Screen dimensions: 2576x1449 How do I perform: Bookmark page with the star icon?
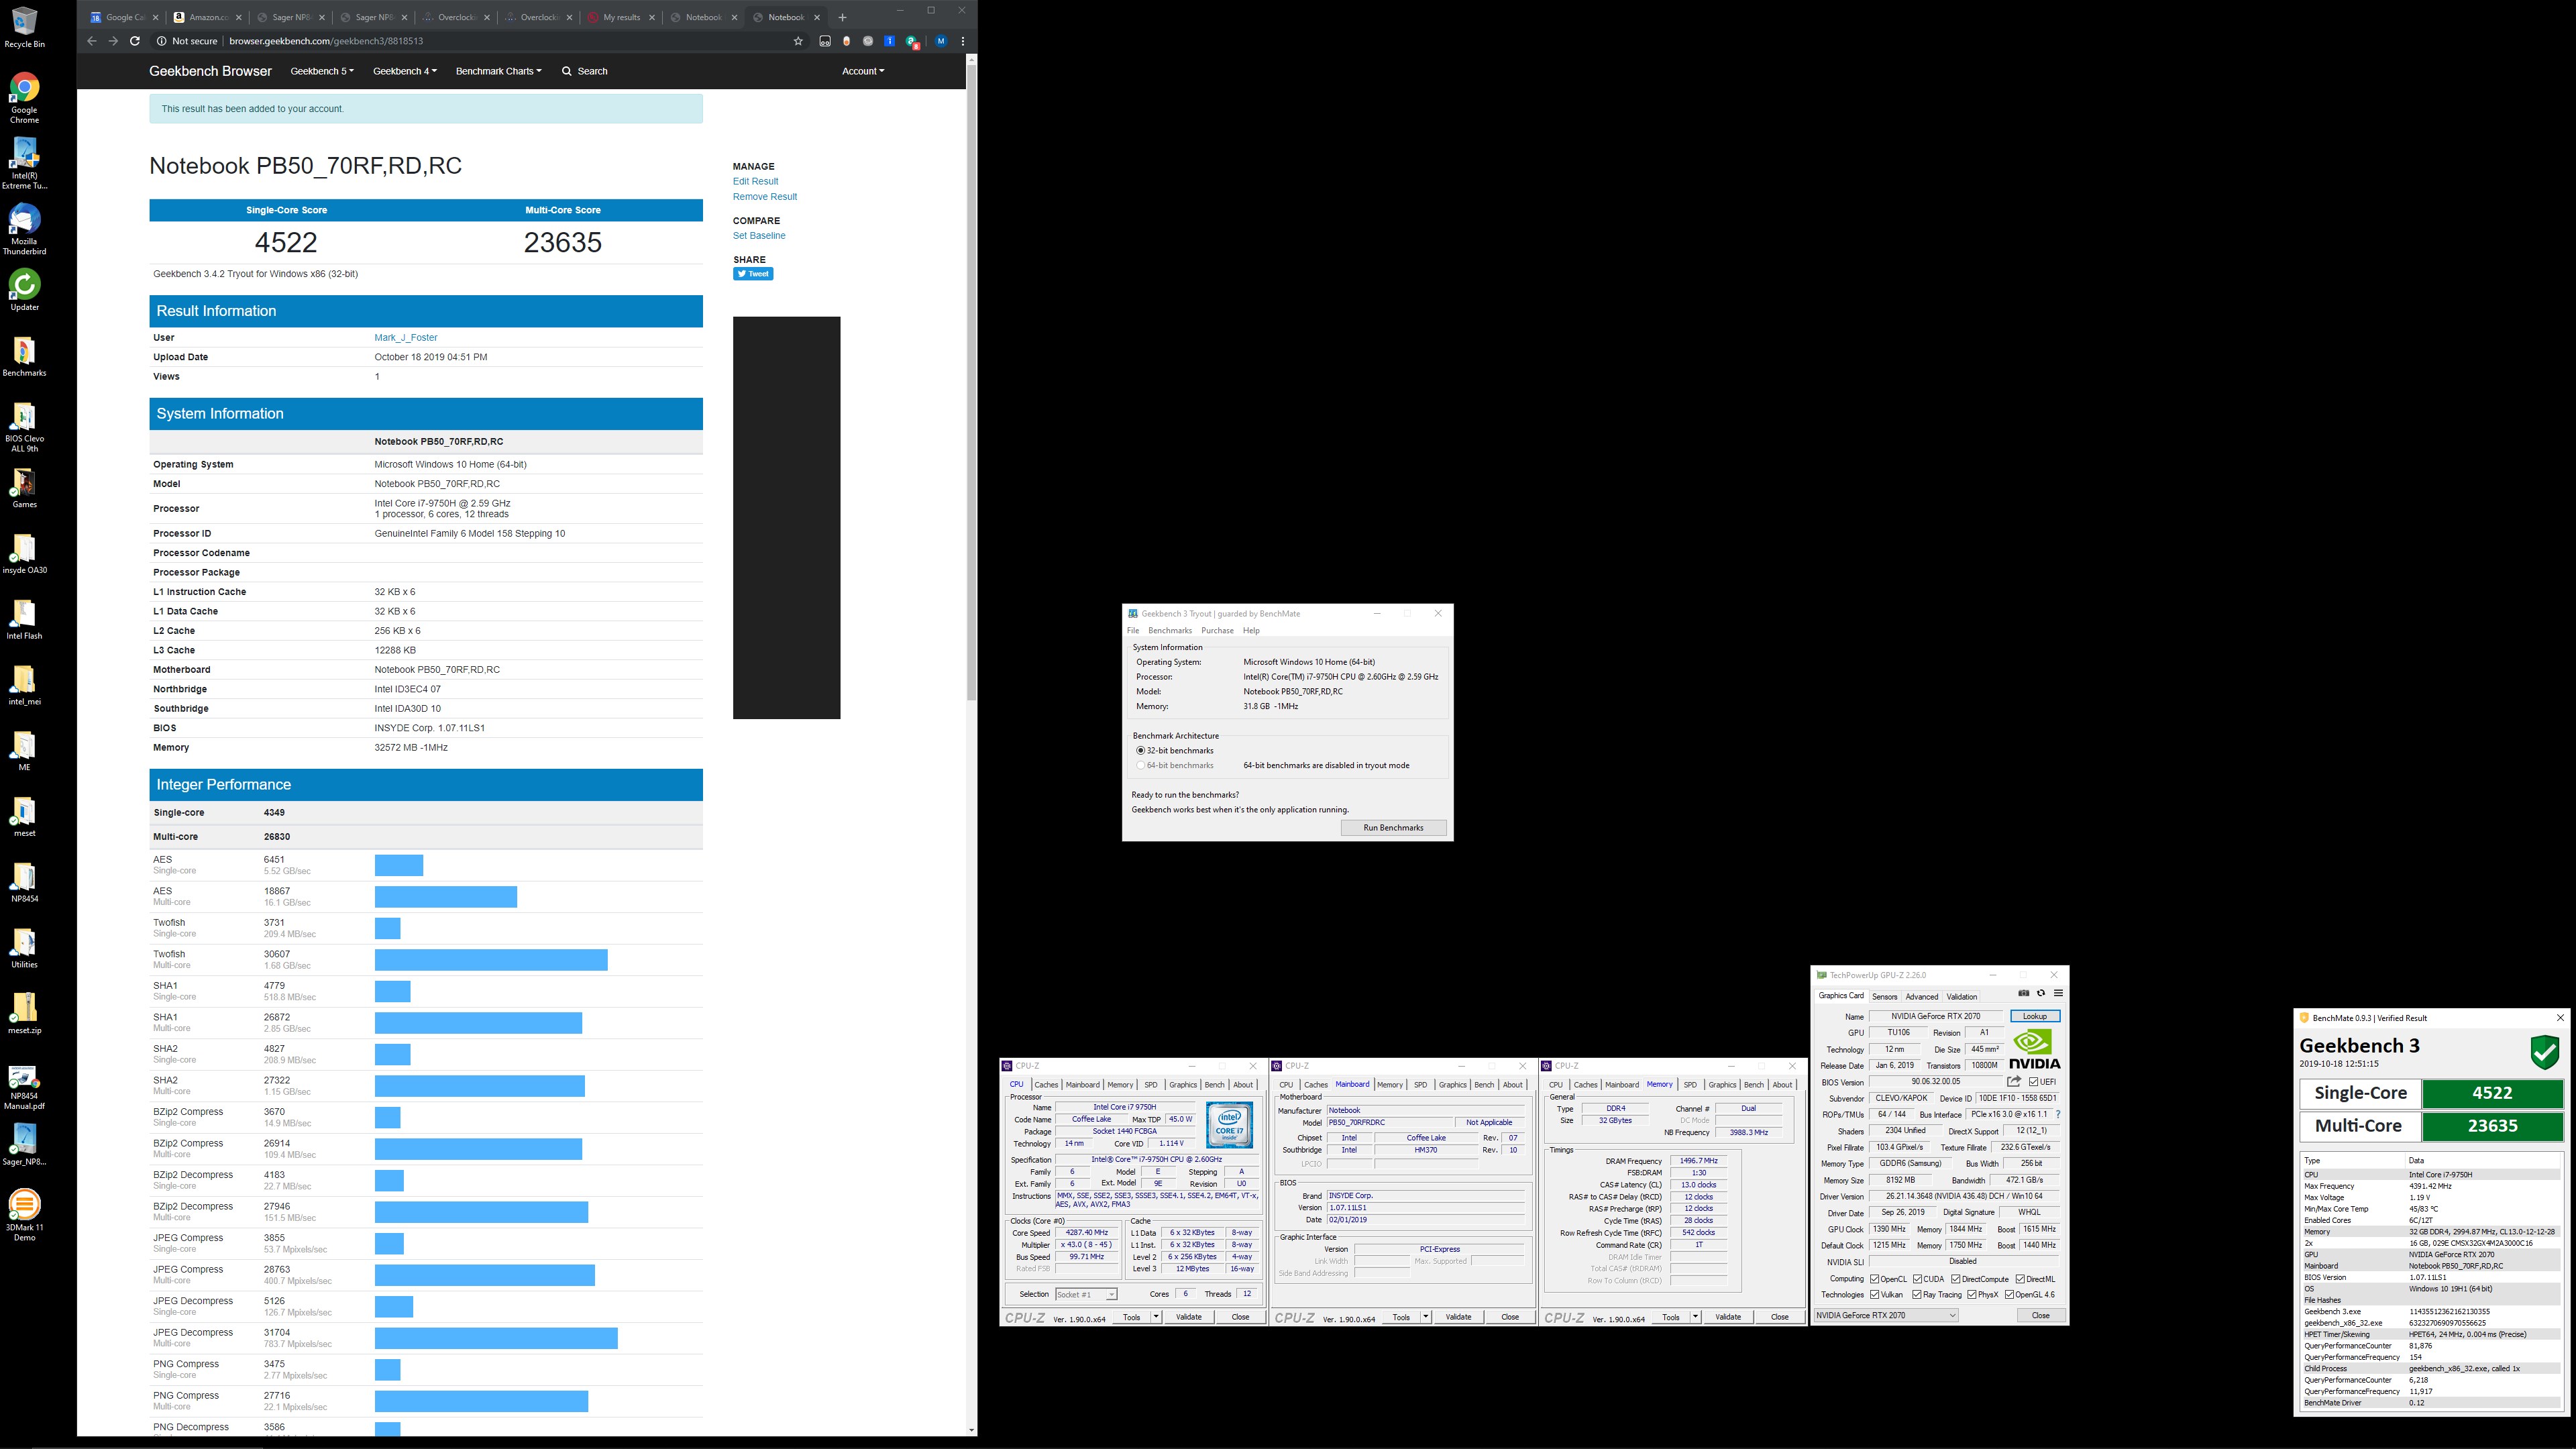pos(798,41)
